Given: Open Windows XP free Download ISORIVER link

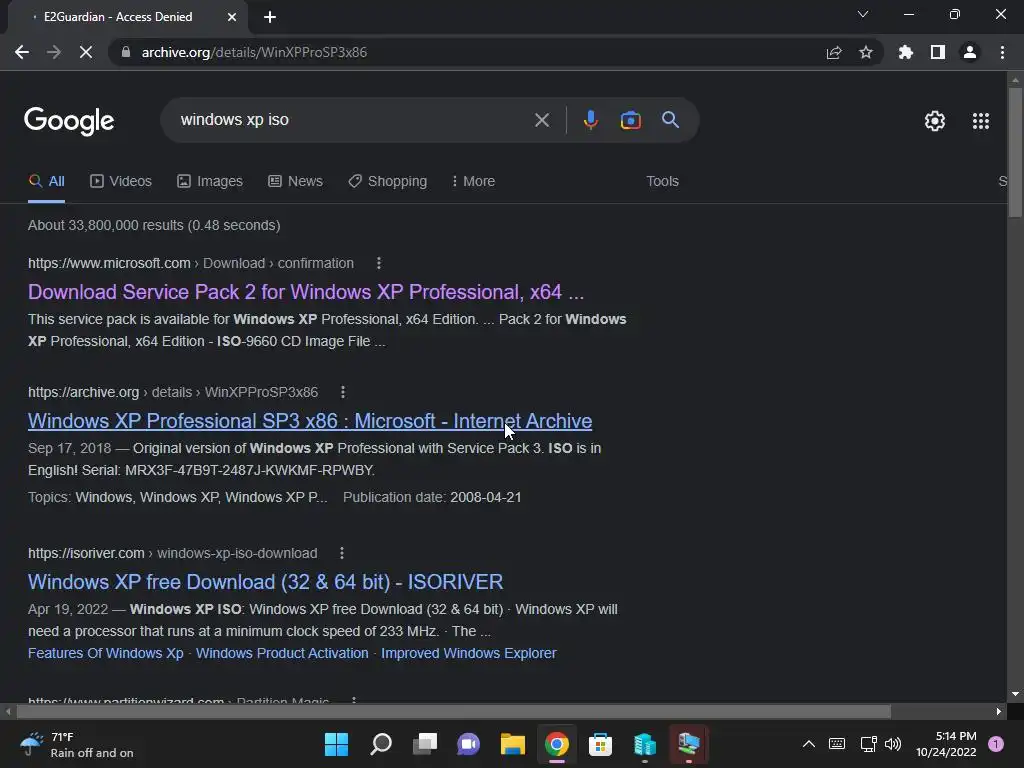Looking at the screenshot, I should coord(266,582).
